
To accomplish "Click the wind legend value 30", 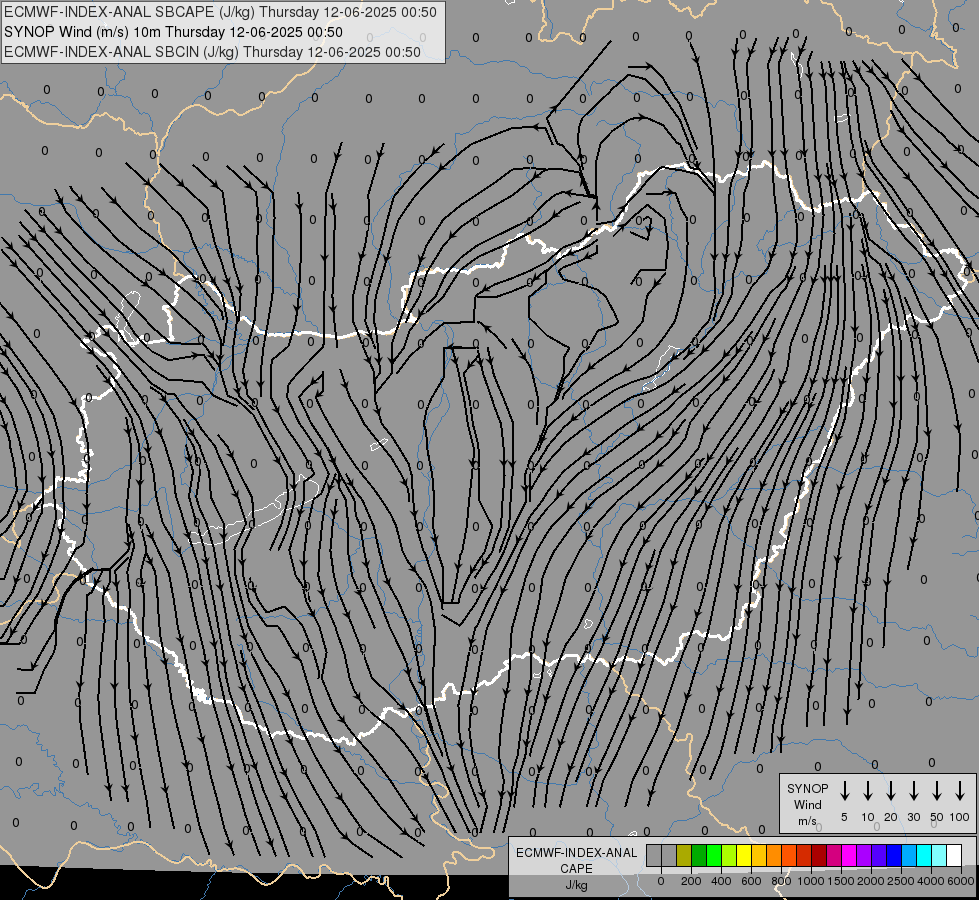I will pos(913,817).
